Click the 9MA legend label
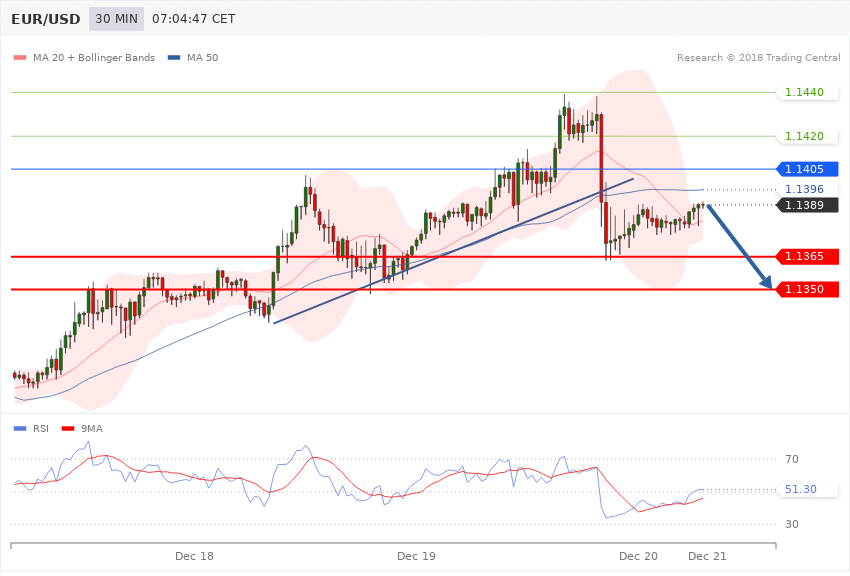Screen dimensions: 850x576 92,429
